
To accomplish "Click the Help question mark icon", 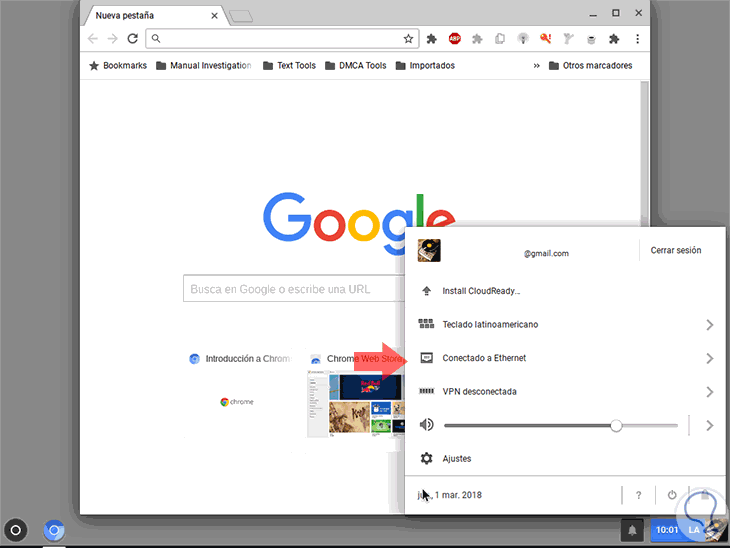I will (x=638, y=495).
